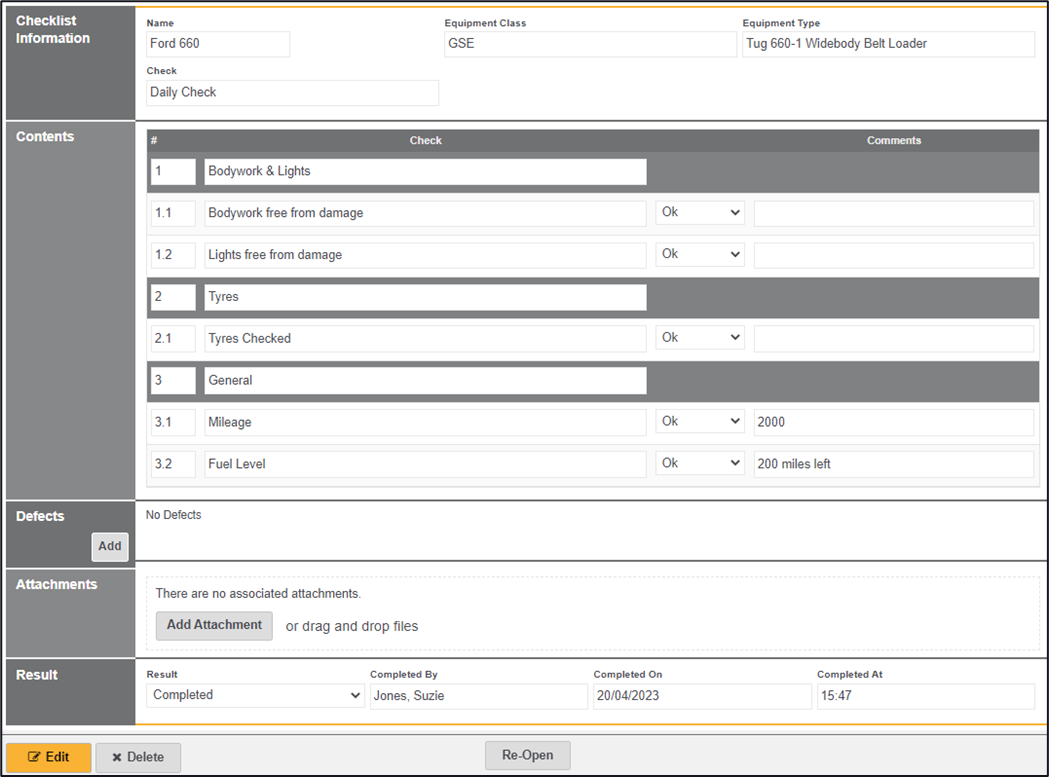The height and width of the screenshot is (777, 1049).
Task: Click the Delete button with X icon
Action: pyautogui.click(x=138, y=757)
